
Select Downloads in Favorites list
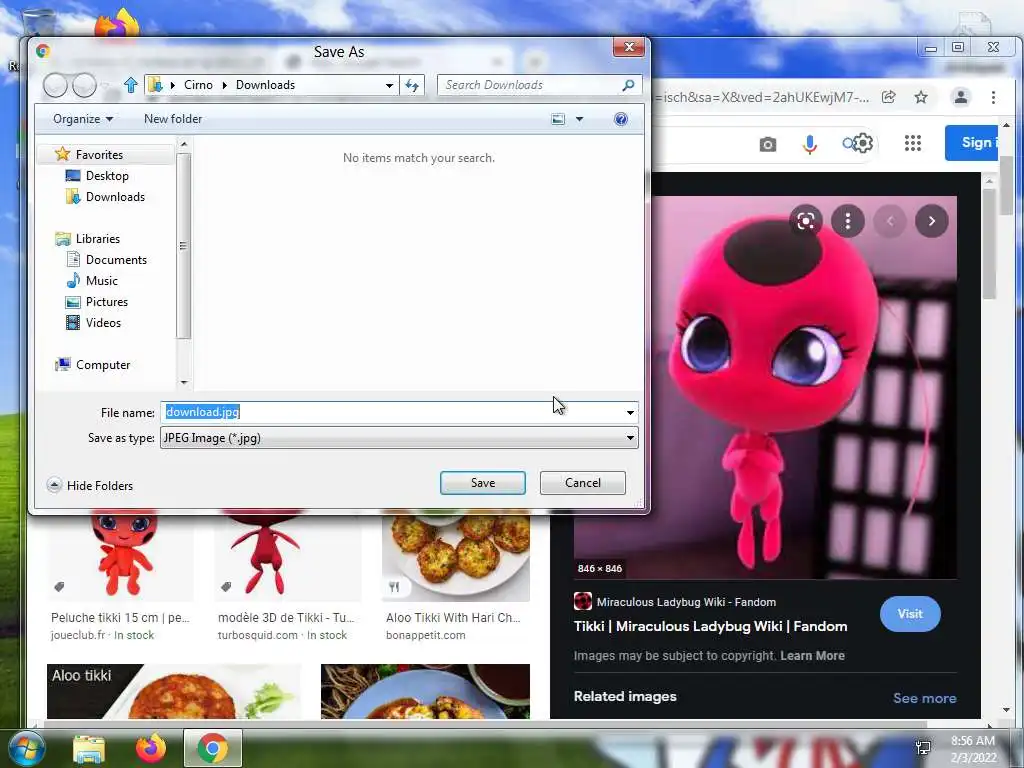pos(115,197)
